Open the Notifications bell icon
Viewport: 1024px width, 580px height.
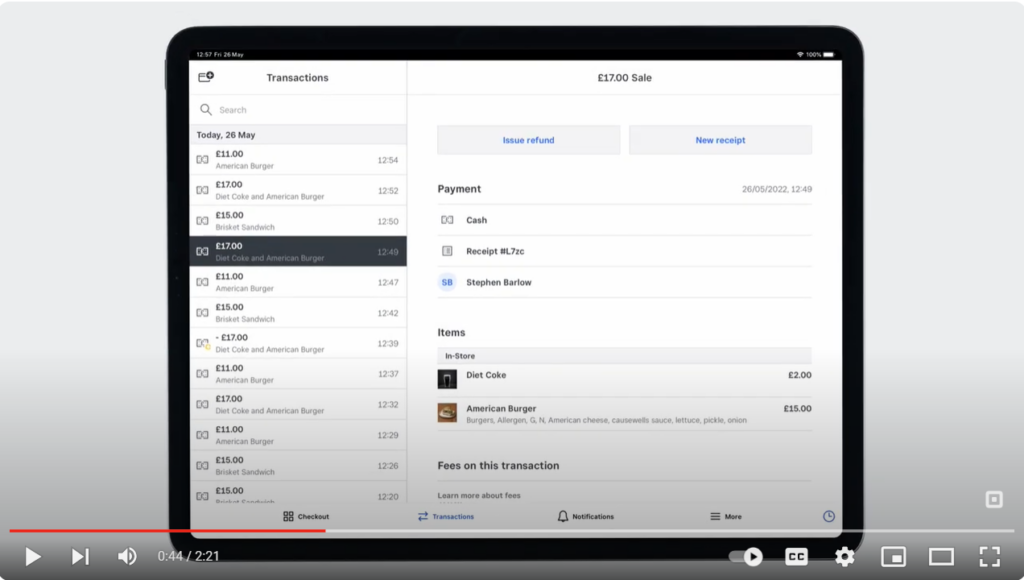click(x=561, y=515)
